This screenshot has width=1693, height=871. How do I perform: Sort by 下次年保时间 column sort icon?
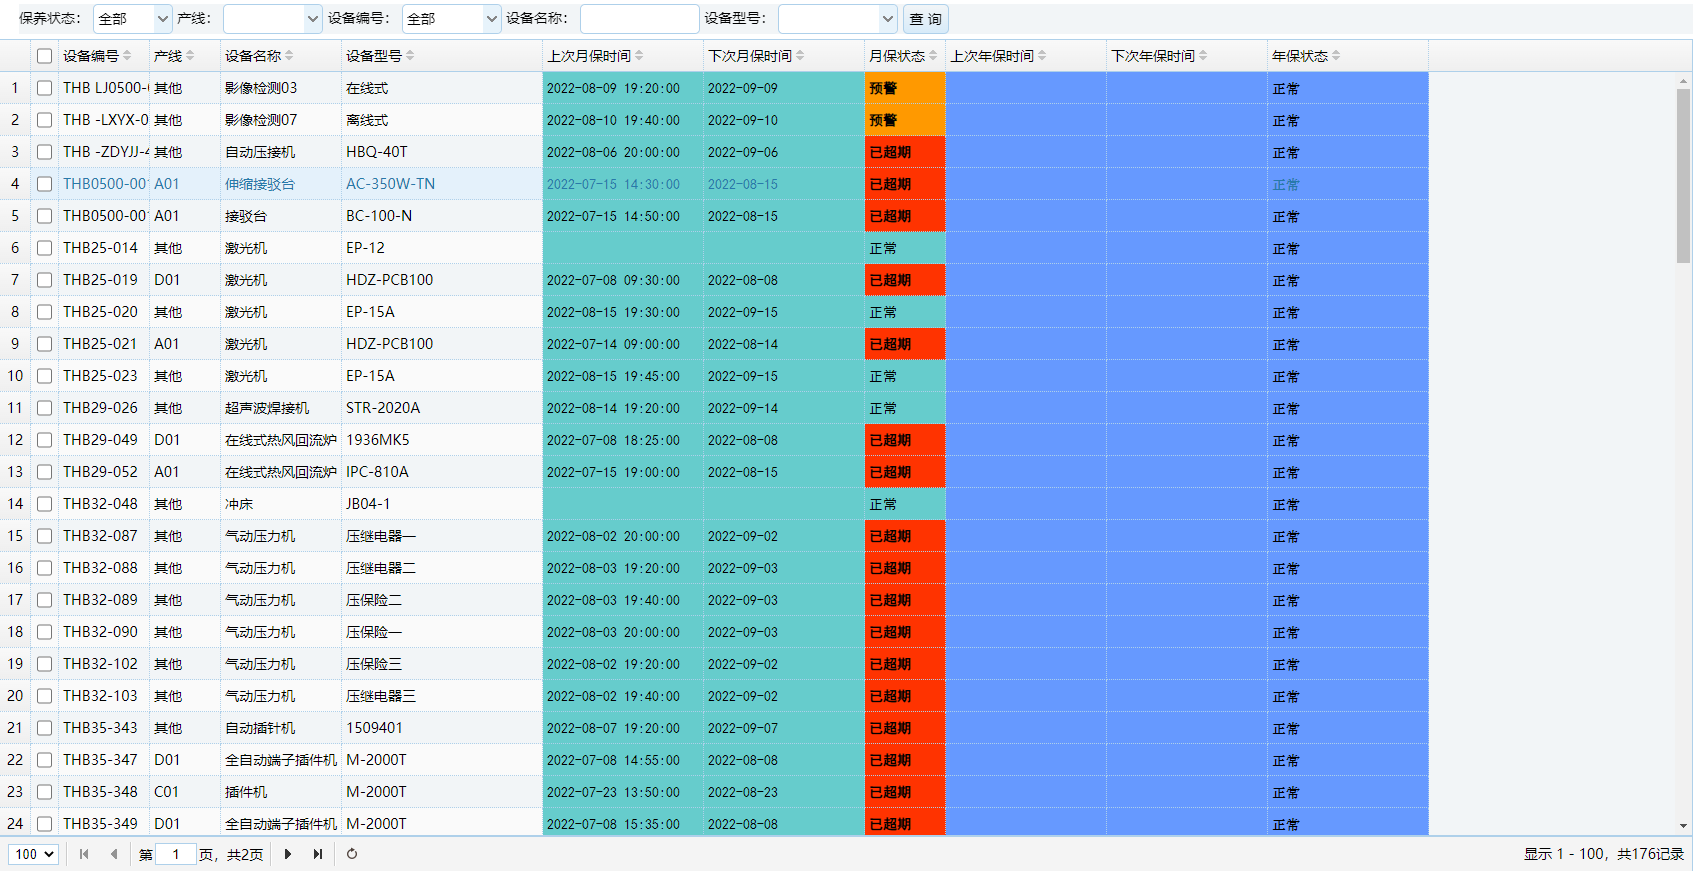pos(1203,56)
